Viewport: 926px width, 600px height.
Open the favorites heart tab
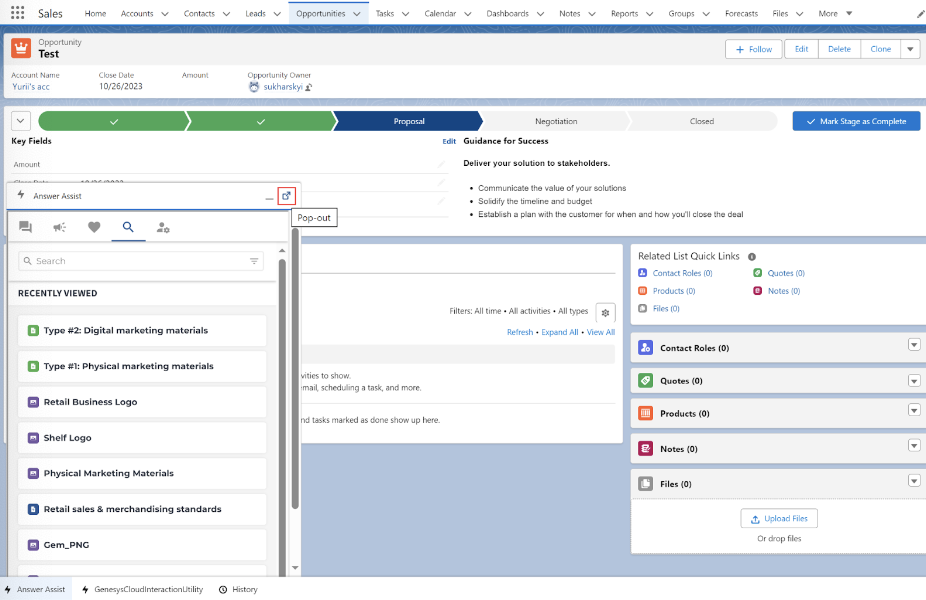tap(94, 227)
